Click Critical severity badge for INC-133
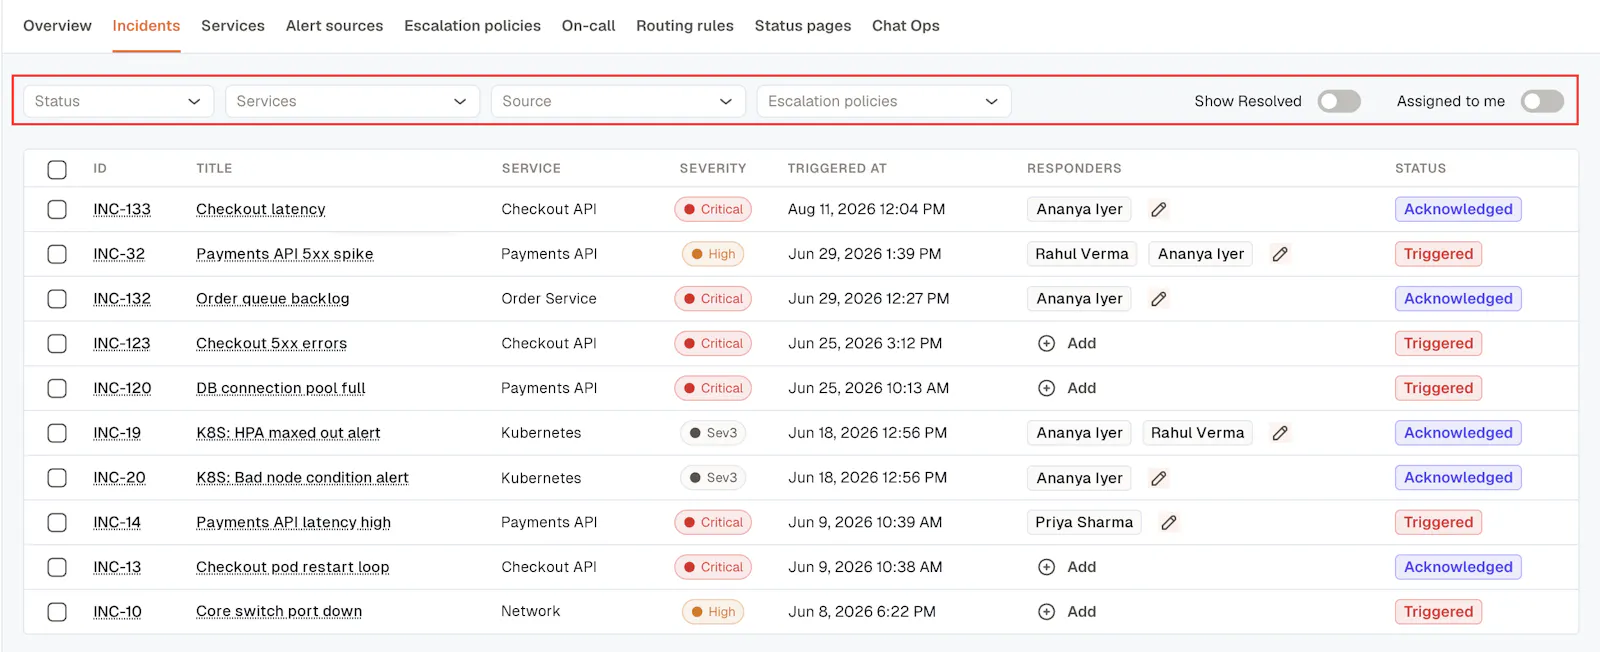Screen dimensions: 1600x652 coord(713,209)
